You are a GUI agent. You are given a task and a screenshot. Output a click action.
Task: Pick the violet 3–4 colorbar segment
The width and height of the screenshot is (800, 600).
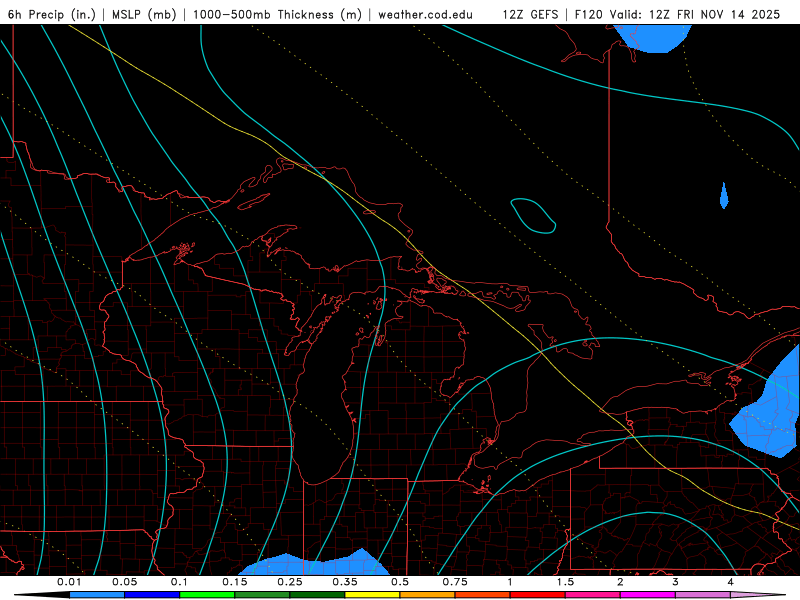pos(703,595)
